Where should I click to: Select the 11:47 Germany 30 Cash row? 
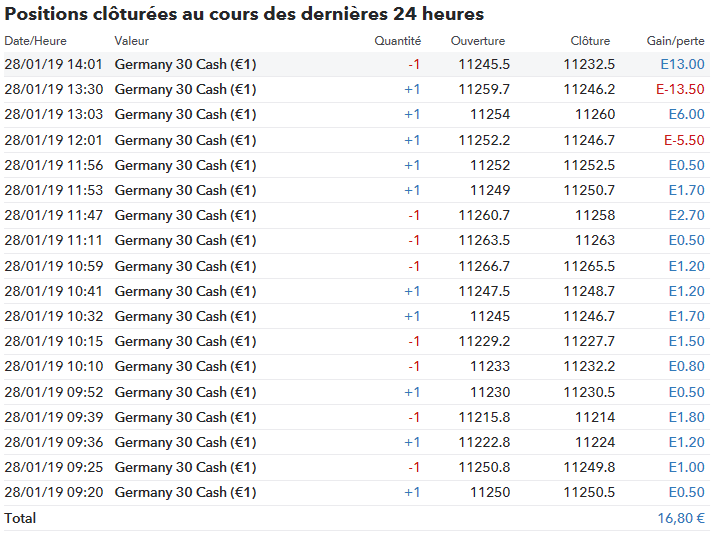click(356, 215)
